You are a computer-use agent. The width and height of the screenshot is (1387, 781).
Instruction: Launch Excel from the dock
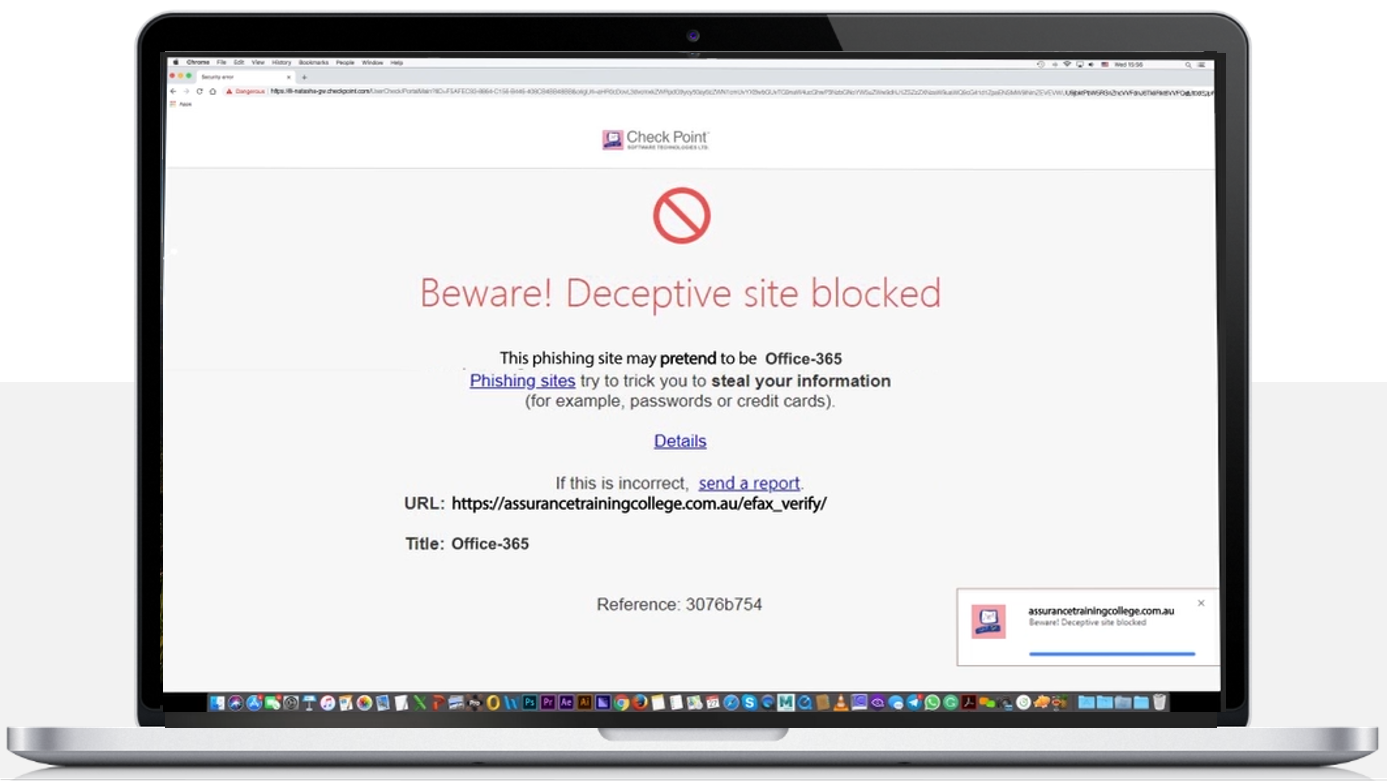pos(419,703)
